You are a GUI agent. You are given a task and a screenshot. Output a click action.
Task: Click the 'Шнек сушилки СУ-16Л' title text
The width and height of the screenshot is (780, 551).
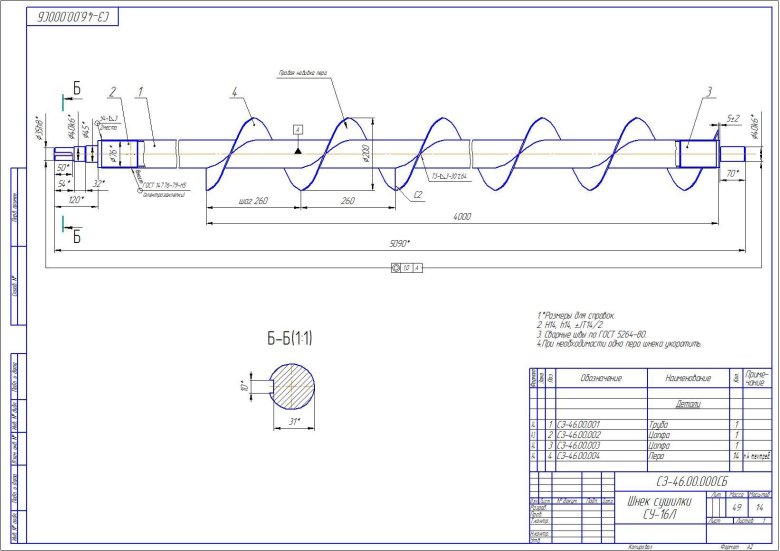[x=654, y=506]
